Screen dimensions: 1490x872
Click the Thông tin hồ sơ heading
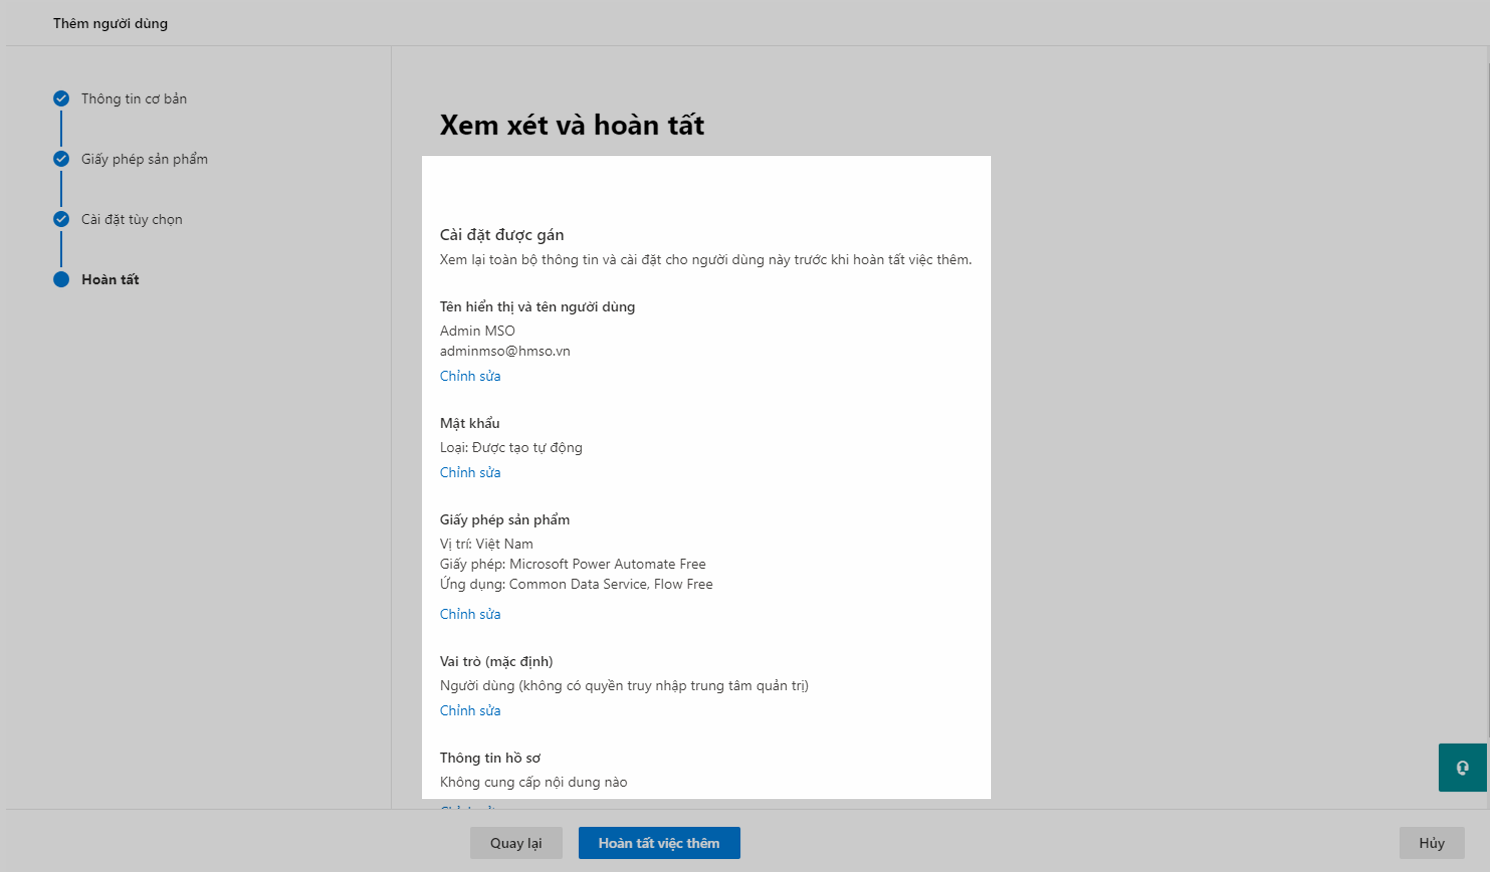point(490,758)
